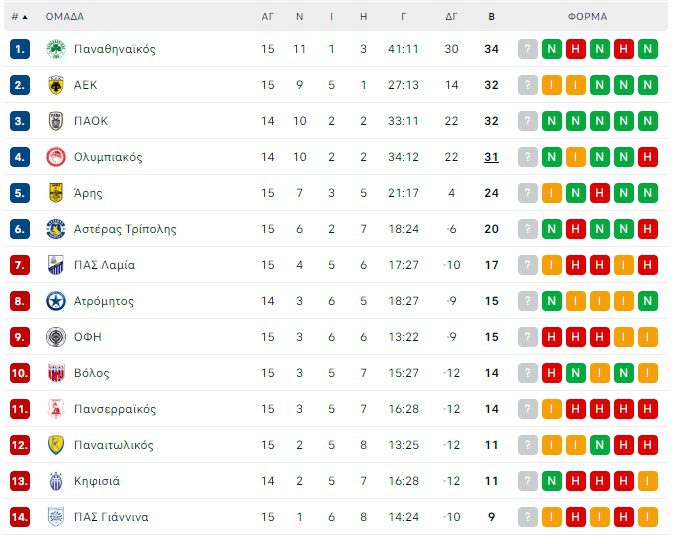This screenshot has width=675, height=544.
Task: Click Ολυμπιακός underlined 31 points value
Action: [x=491, y=157]
